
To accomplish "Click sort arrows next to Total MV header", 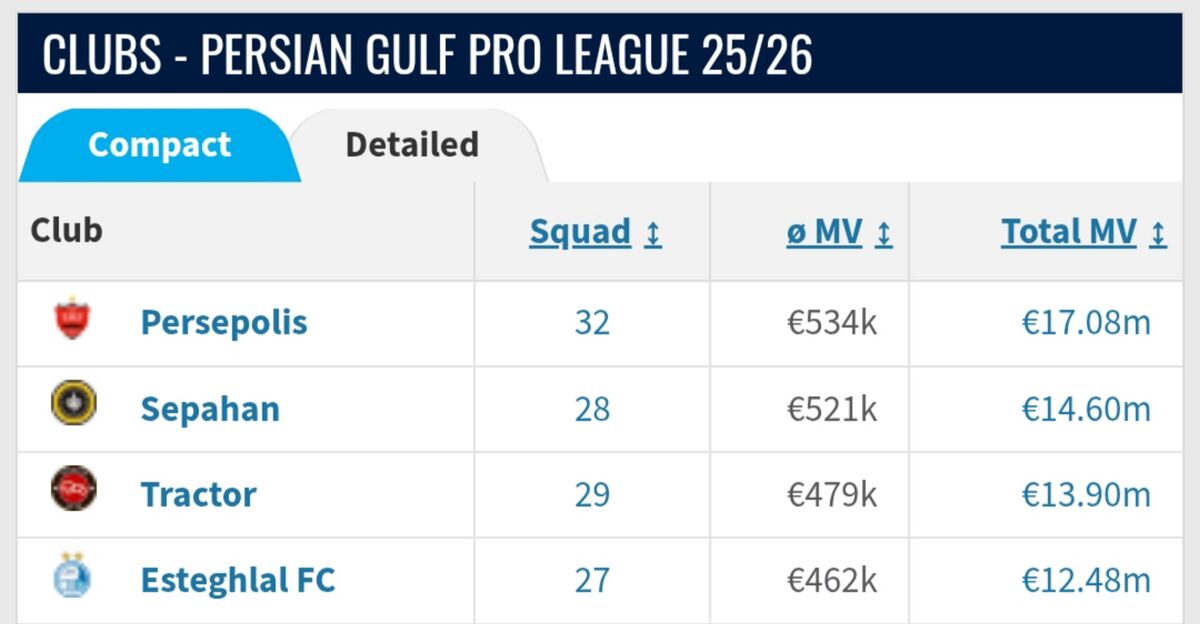I will pyautogui.click(x=1158, y=234).
